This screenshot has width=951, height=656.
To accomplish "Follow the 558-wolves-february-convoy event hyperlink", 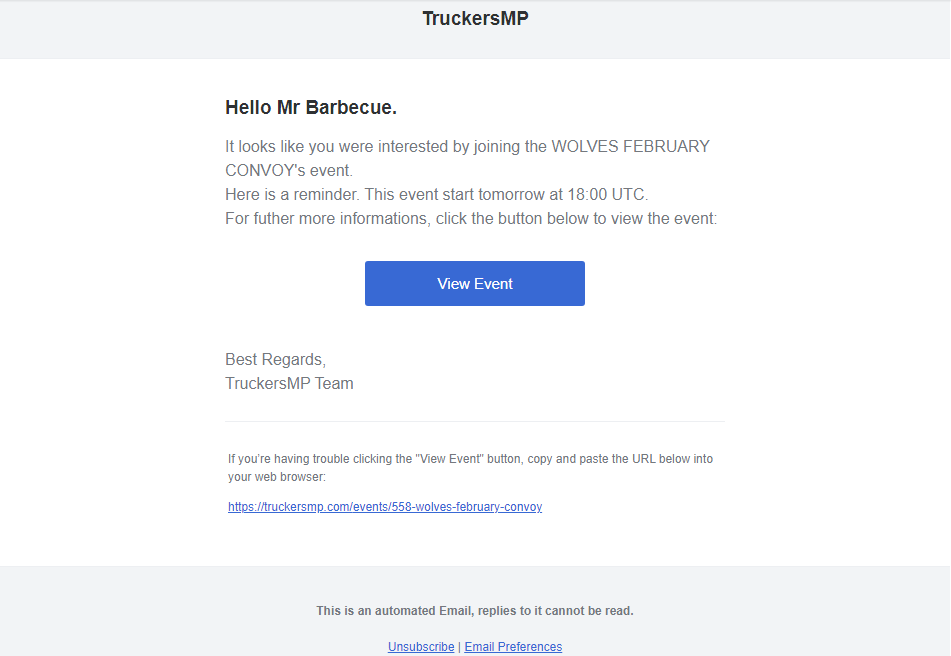I will (x=385, y=507).
